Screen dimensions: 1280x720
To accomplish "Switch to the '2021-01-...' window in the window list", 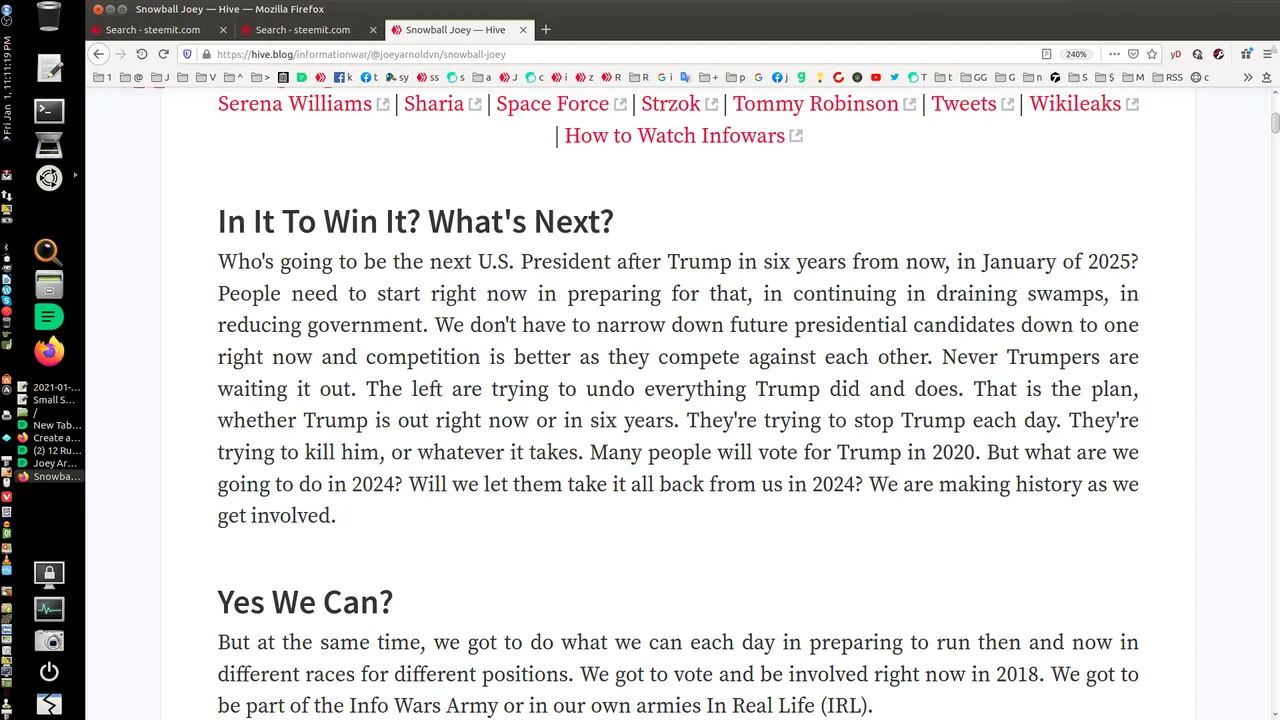I will point(50,387).
